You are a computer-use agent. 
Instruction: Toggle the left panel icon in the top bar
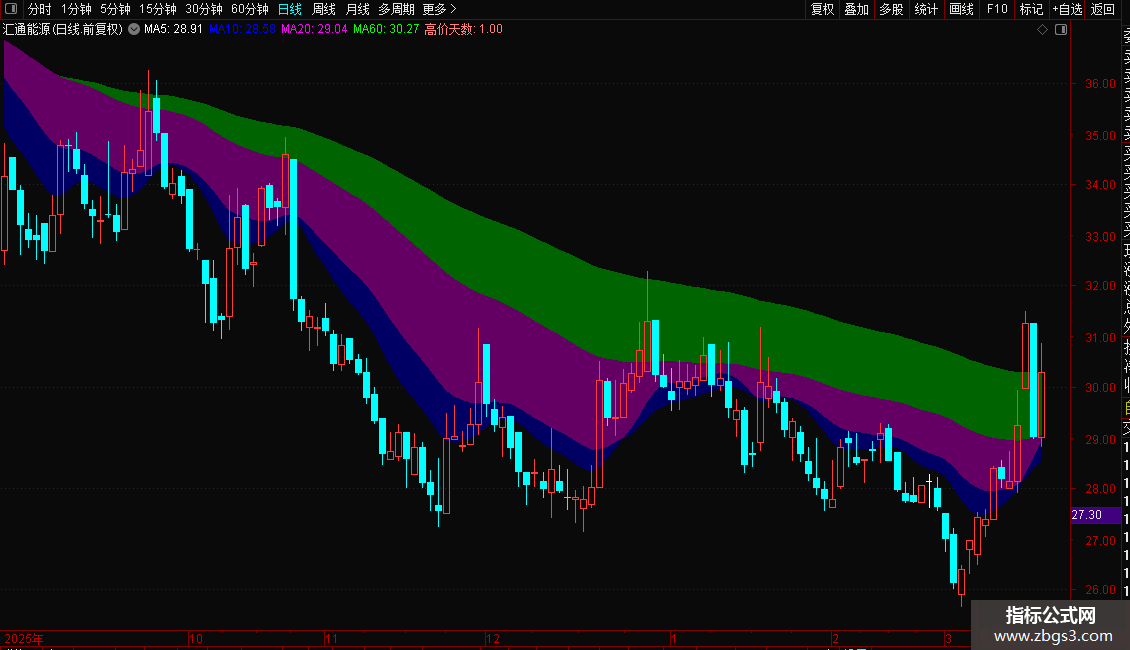(11, 9)
